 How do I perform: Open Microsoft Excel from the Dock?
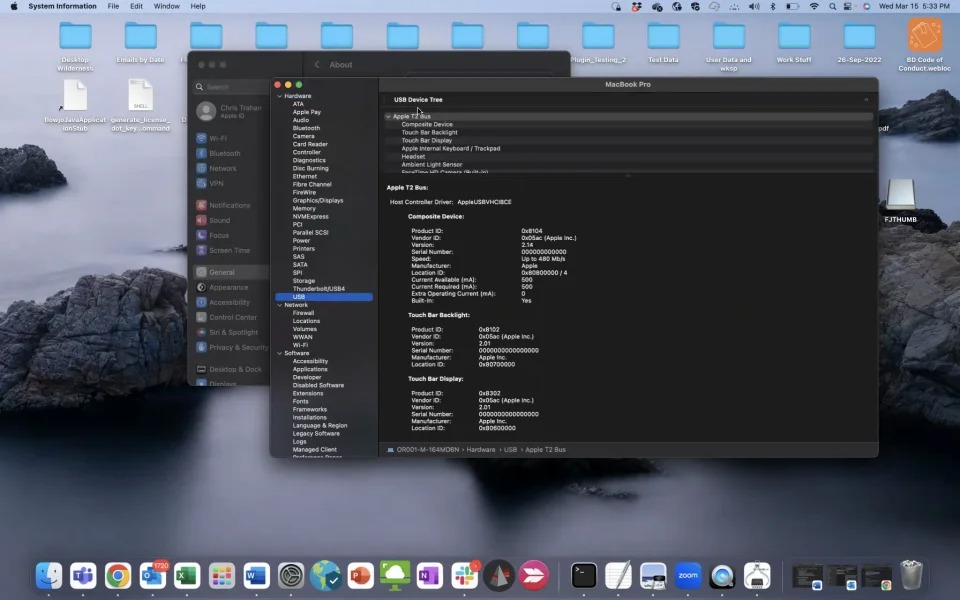tap(187, 575)
